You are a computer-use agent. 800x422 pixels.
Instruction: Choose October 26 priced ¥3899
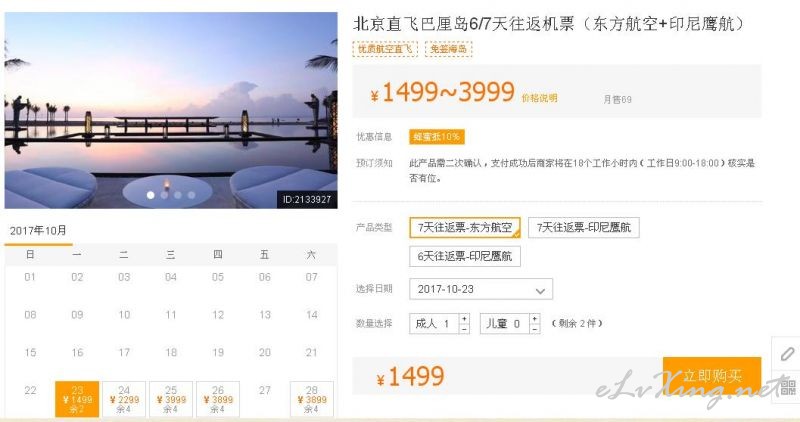218,399
